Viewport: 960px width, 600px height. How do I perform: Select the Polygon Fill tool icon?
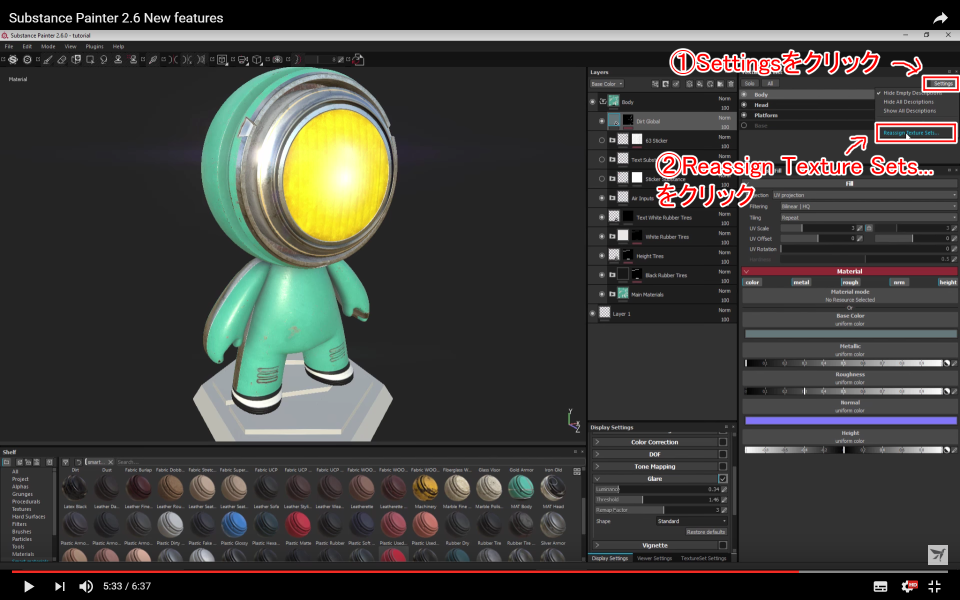(x=90, y=59)
